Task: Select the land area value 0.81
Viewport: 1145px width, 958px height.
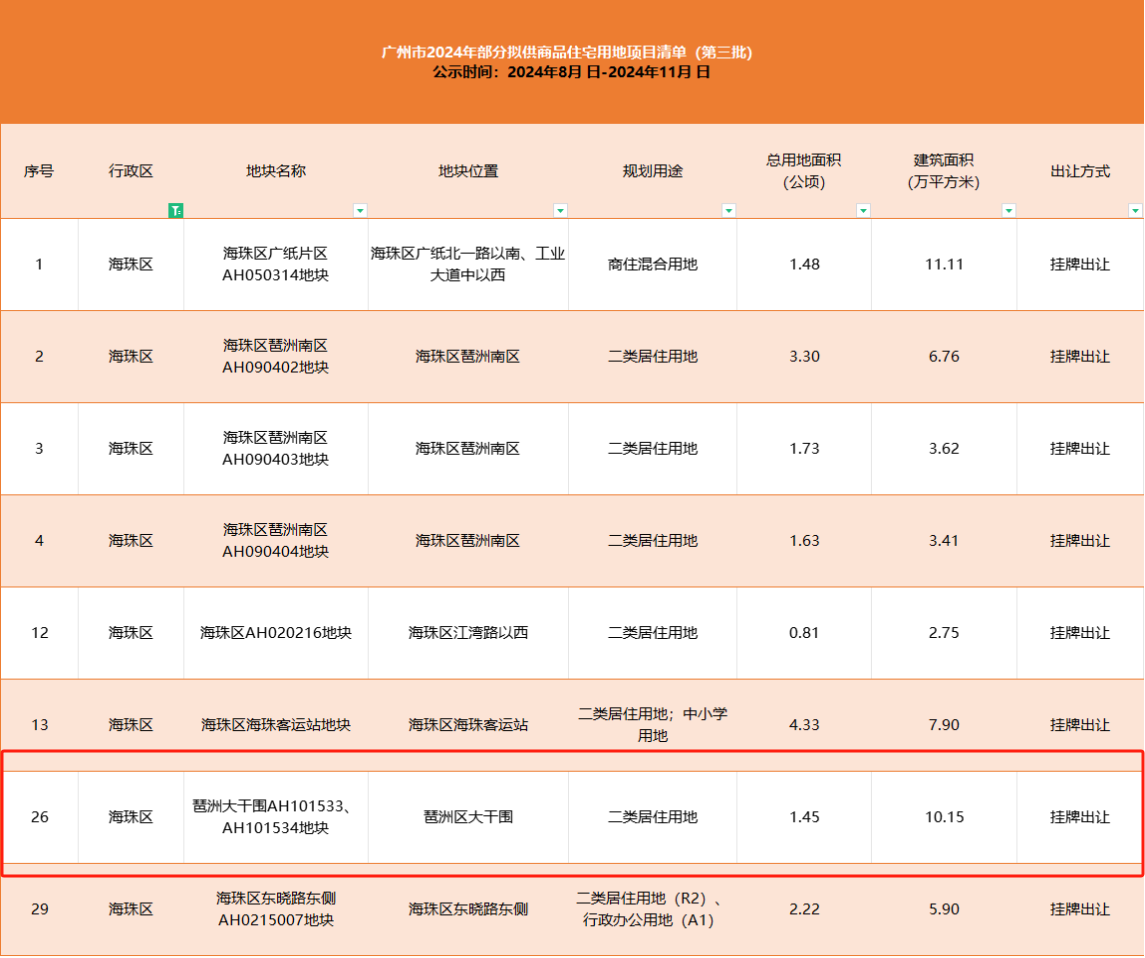Action: 804,632
